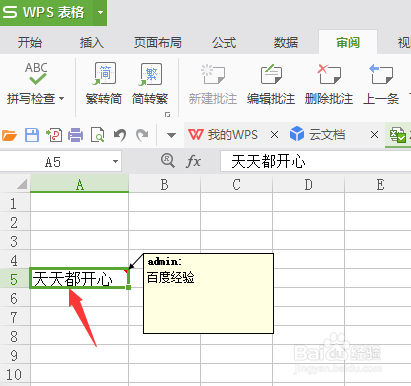
Task: Expand the WPS 表格 menu dropdown arrow
Action: tap(100, 13)
